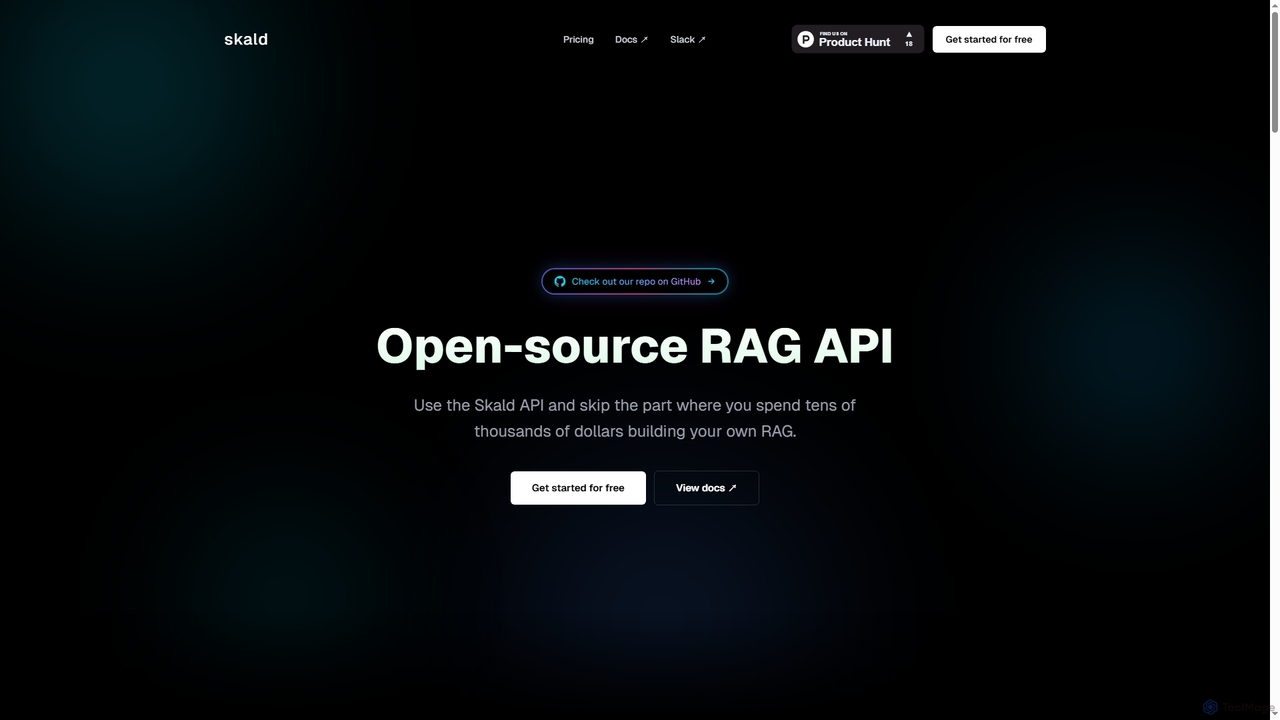Open the Slack link in navigation
Viewport: 1280px width, 720px height.
coord(688,40)
